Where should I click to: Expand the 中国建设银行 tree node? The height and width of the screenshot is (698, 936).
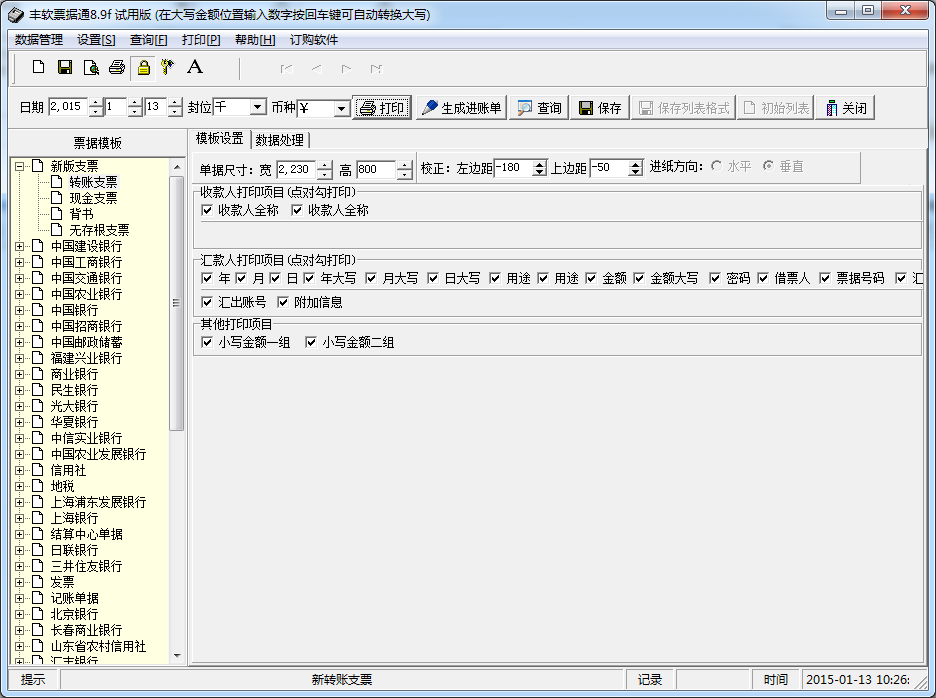(x=20, y=246)
